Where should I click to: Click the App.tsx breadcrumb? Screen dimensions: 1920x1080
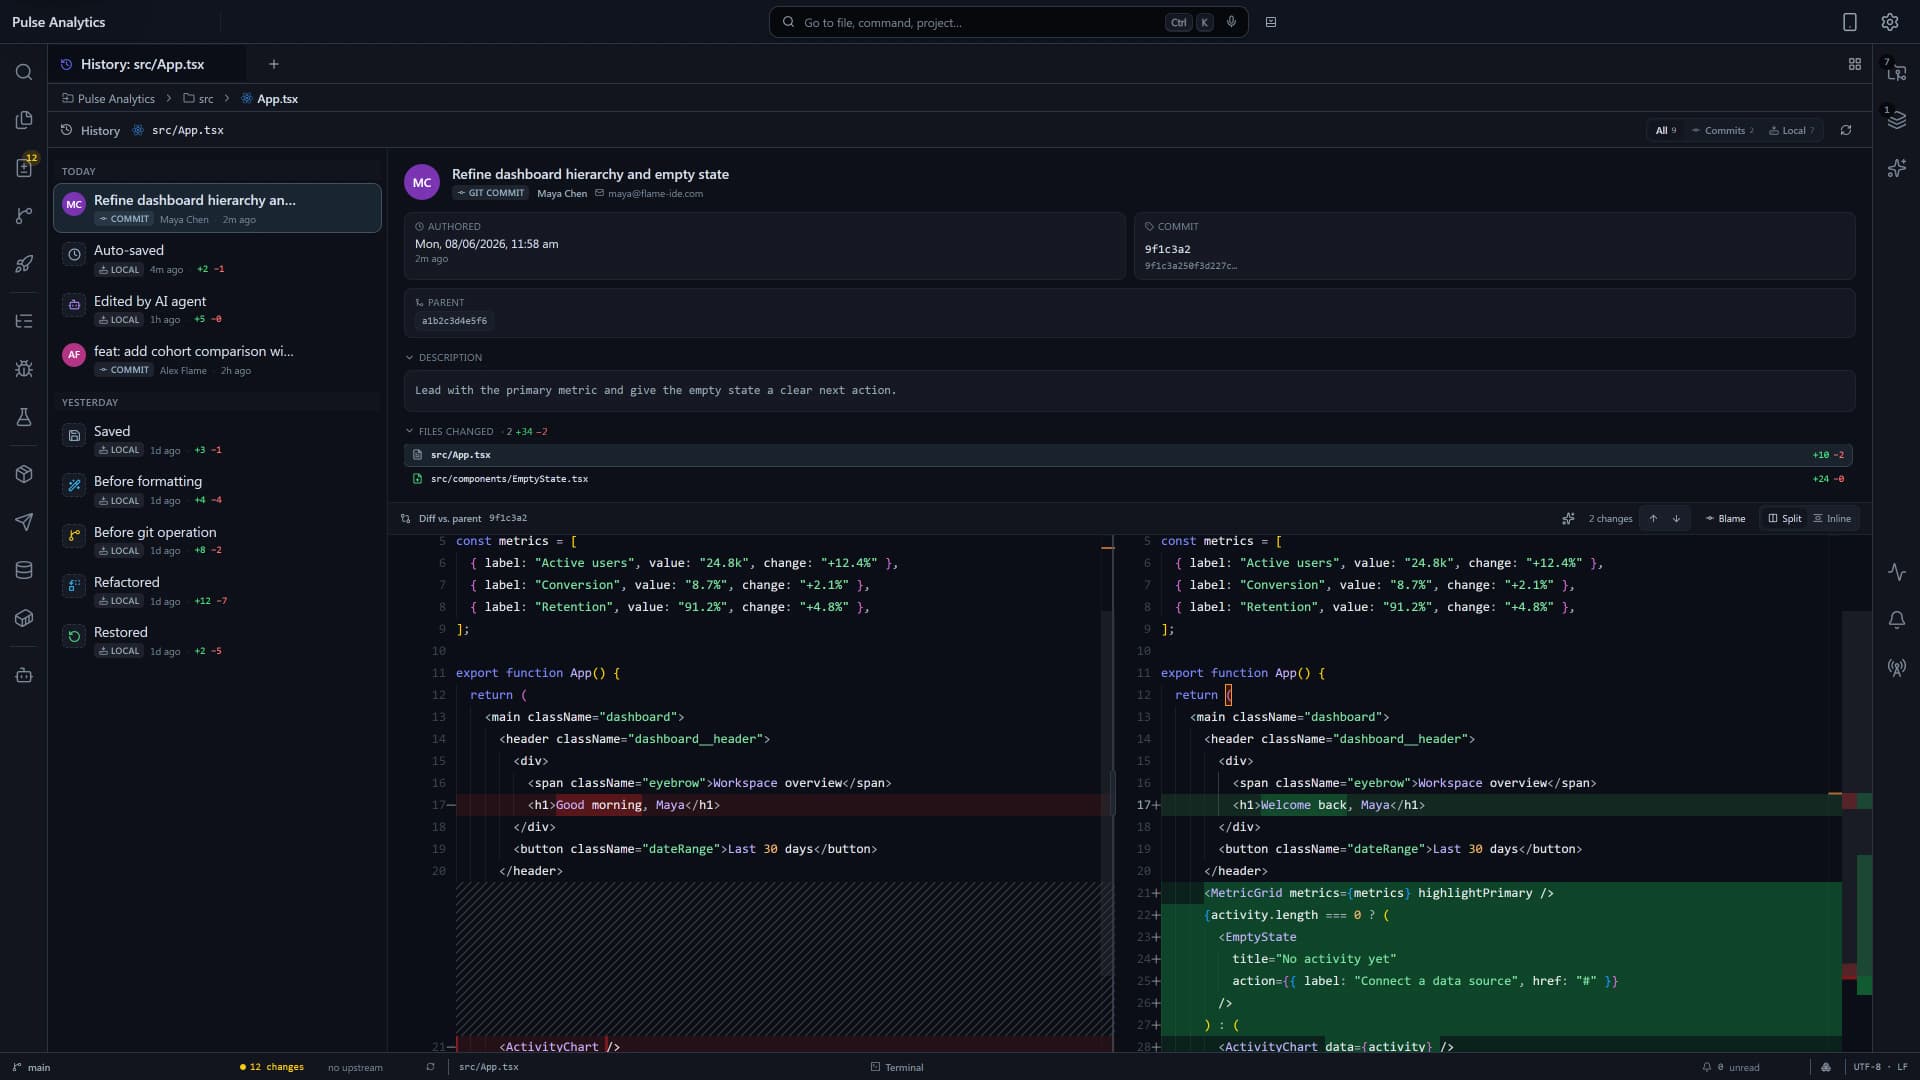[x=269, y=98]
